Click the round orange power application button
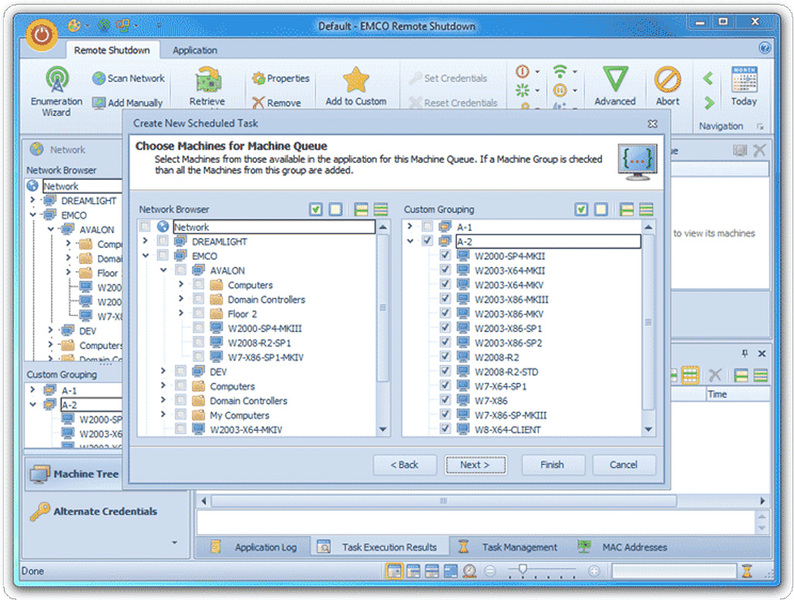The height and width of the screenshot is (600, 794). tap(42, 35)
